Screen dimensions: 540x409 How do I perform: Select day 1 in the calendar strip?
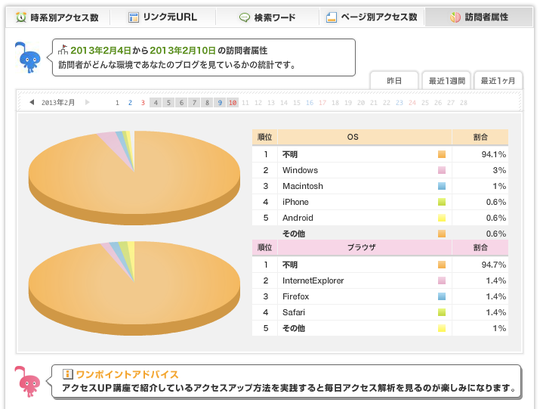pos(117,103)
